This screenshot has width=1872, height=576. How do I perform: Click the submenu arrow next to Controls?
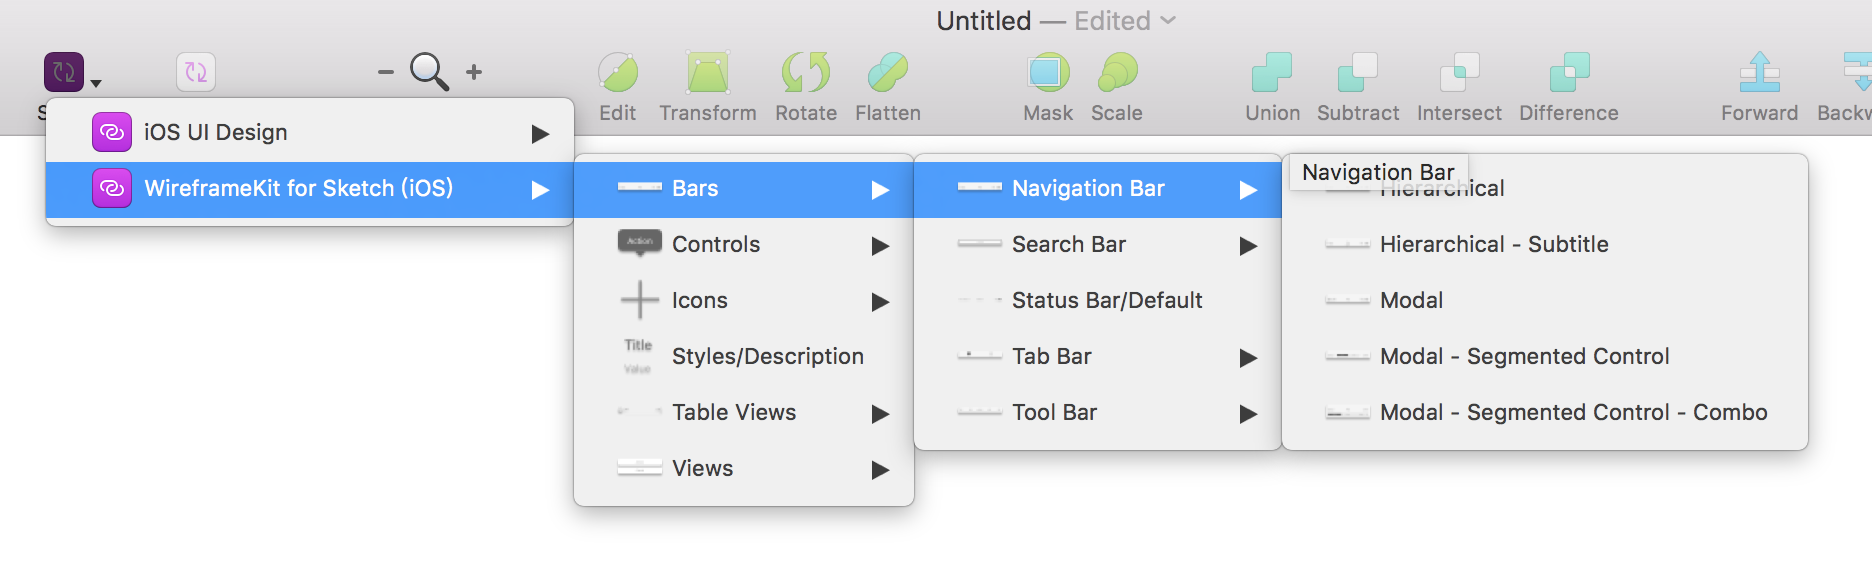click(x=880, y=246)
